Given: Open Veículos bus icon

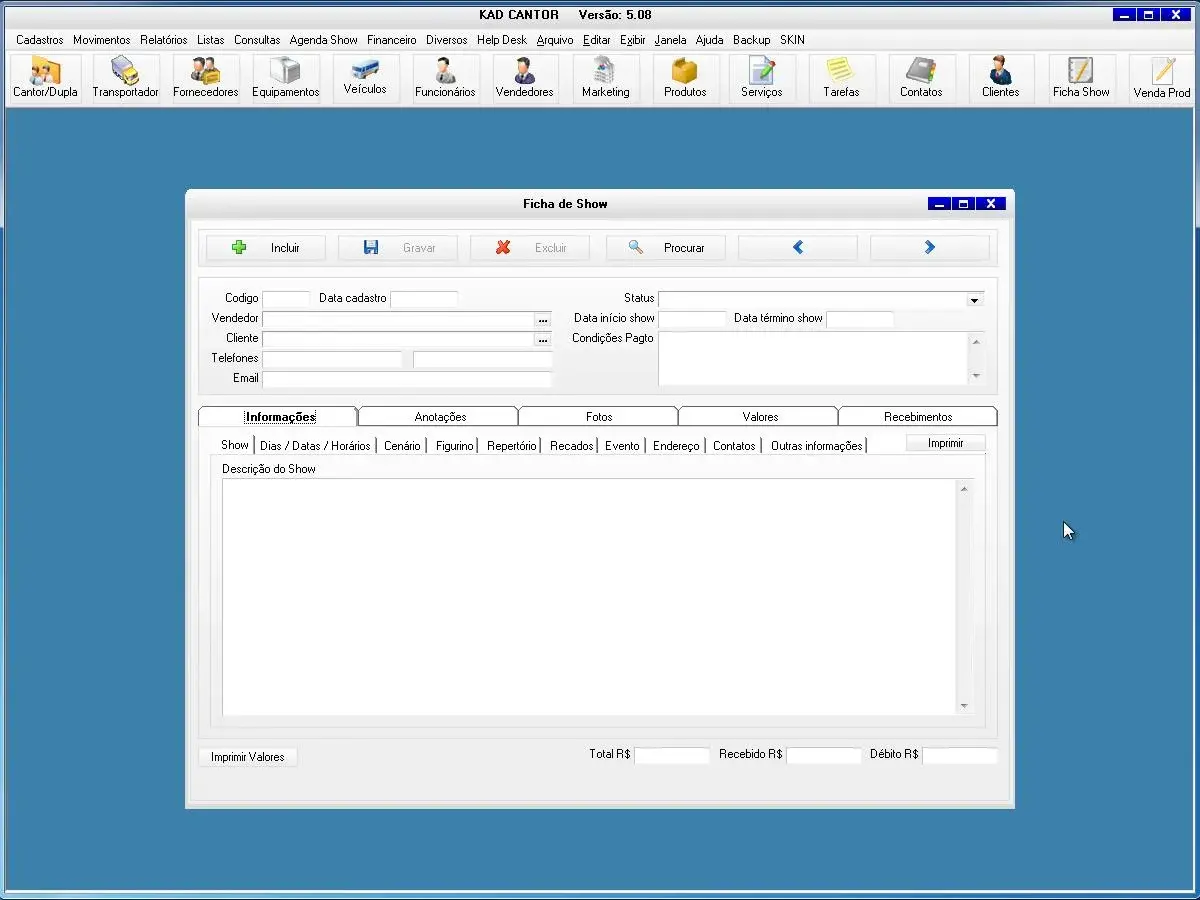Looking at the screenshot, I should [365, 76].
